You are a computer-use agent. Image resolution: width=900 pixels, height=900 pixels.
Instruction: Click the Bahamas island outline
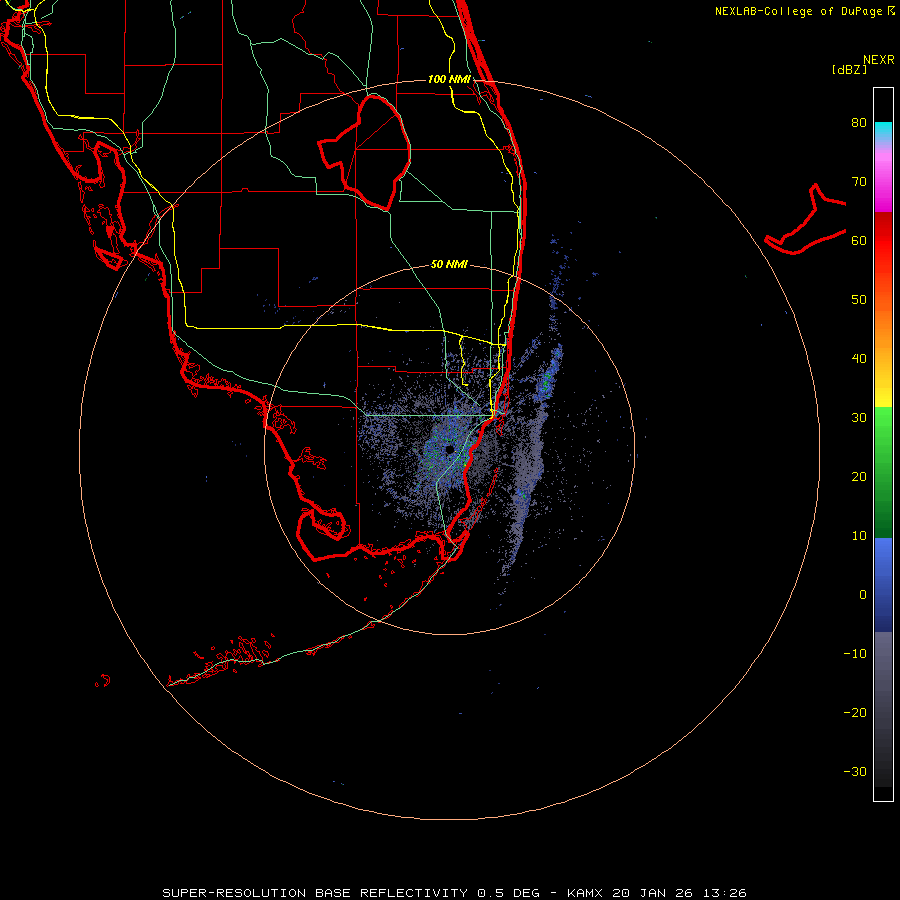pyautogui.click(x=805, y=219)
